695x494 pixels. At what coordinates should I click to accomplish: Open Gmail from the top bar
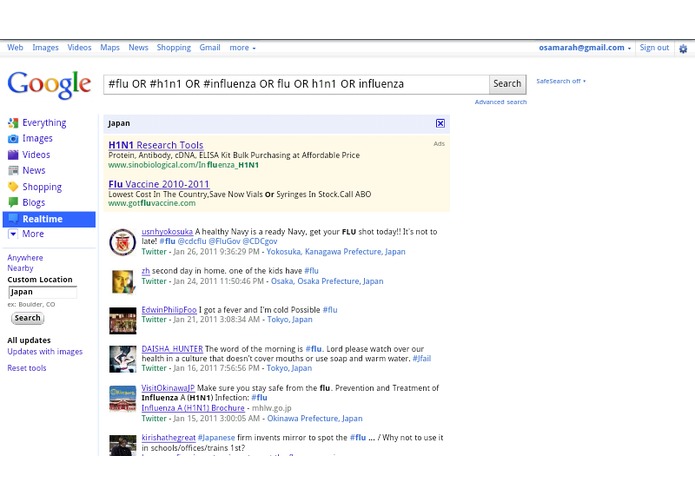pyautogui.click(x=210, y=47)
